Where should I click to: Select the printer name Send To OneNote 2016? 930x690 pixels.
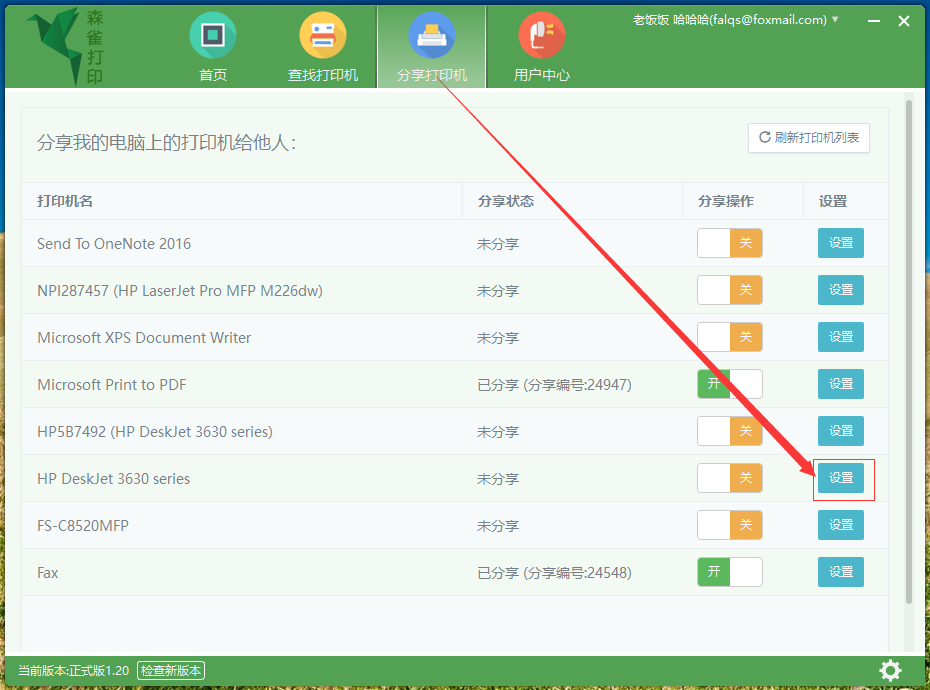114,244
